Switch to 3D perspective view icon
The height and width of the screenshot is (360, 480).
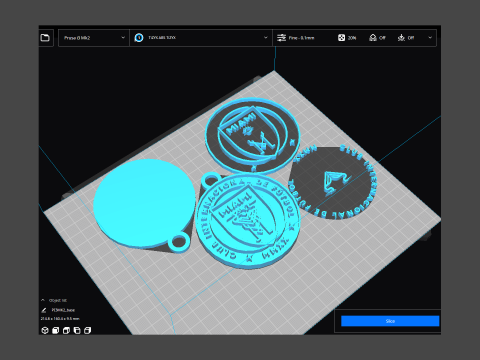pyautogui.click(x=45, y=330)
